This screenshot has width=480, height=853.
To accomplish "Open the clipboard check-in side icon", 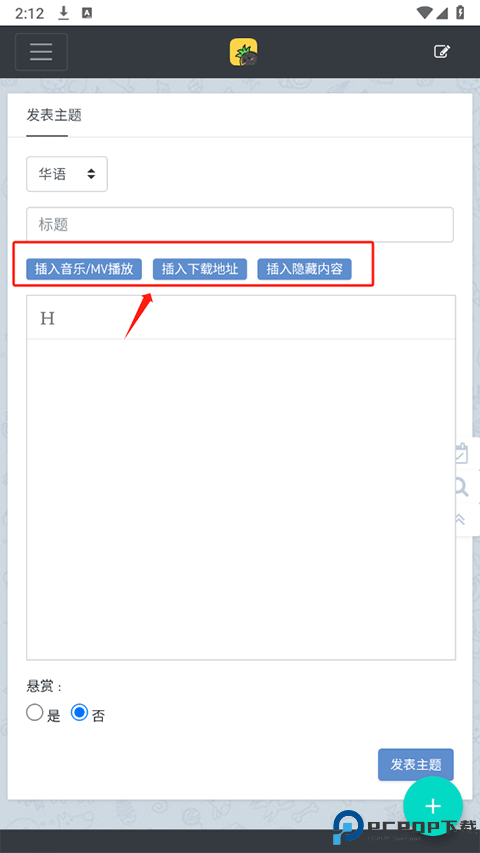I will (x=461, y=454).
